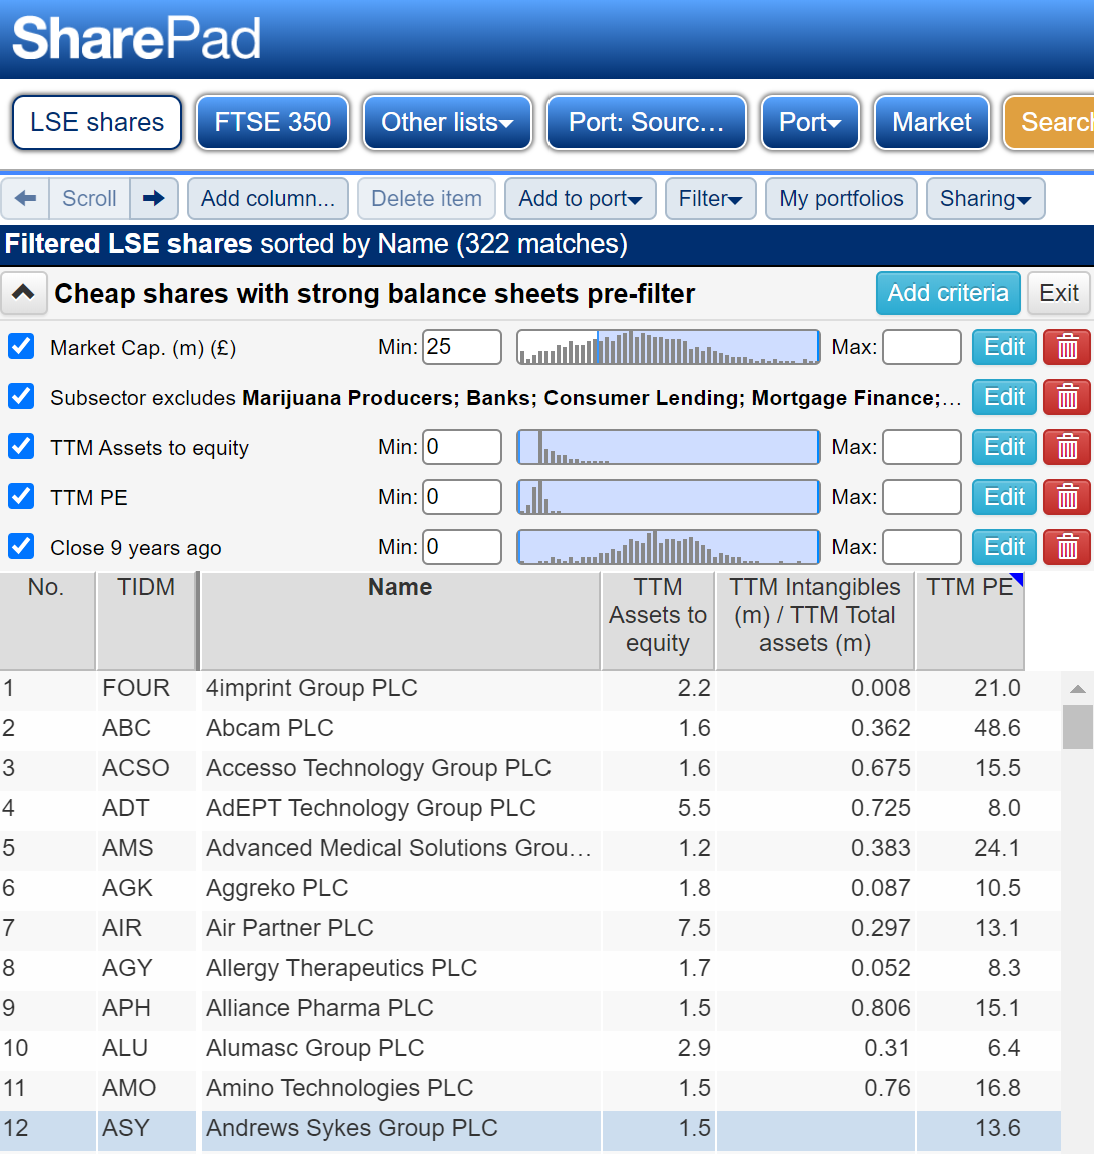Select the Andrews Sykes Group PLC row
1094x1154 pixels.
(530, 1128)
